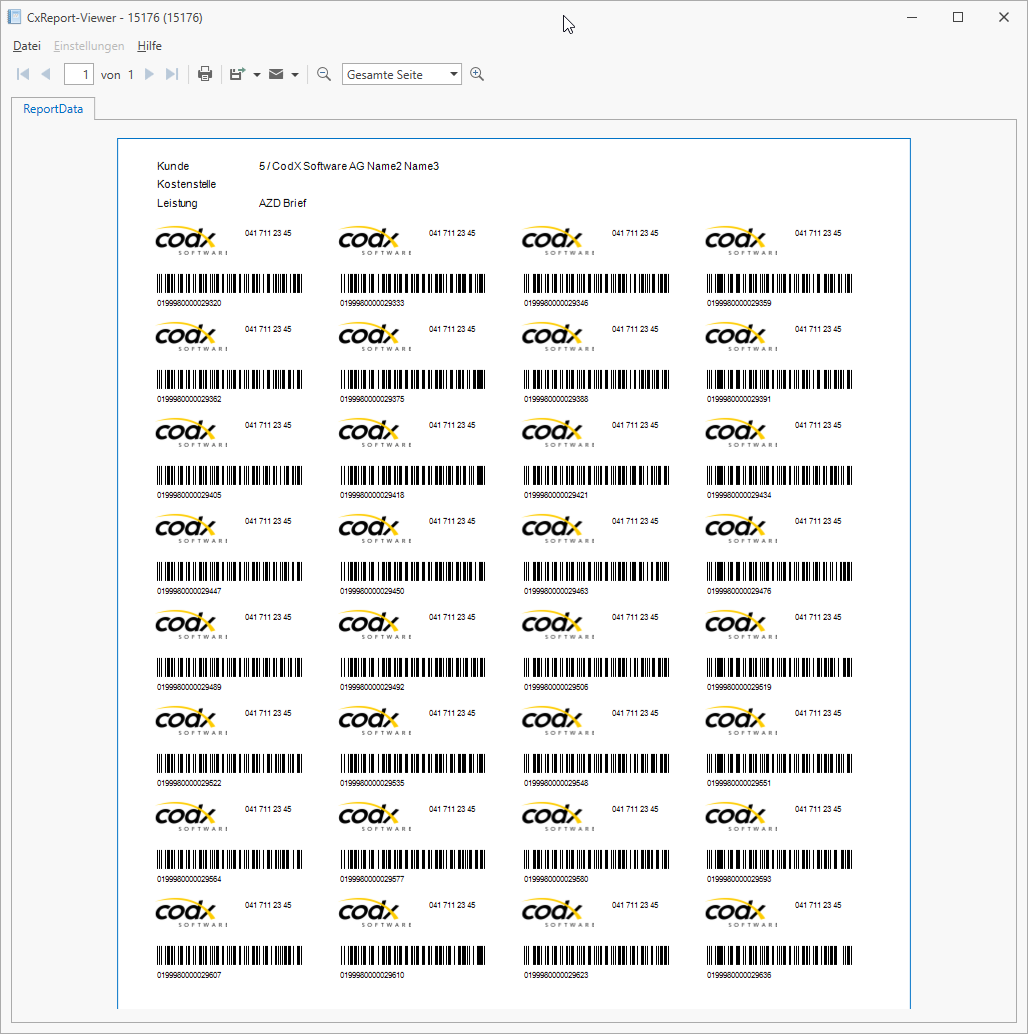The image size is (1028, 1034).
Task: Click barcode number 0199980000029610
Action: [x=372, y=975]
